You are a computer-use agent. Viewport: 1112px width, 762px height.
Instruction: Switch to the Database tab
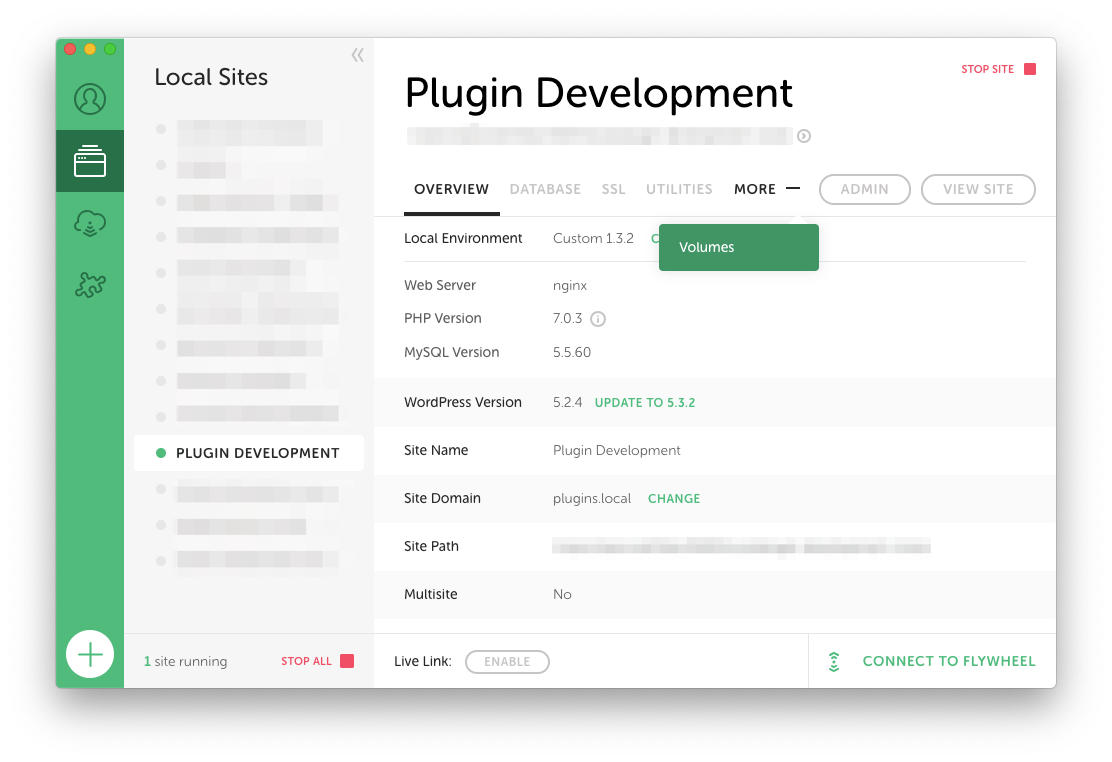(x=545, y=189)
